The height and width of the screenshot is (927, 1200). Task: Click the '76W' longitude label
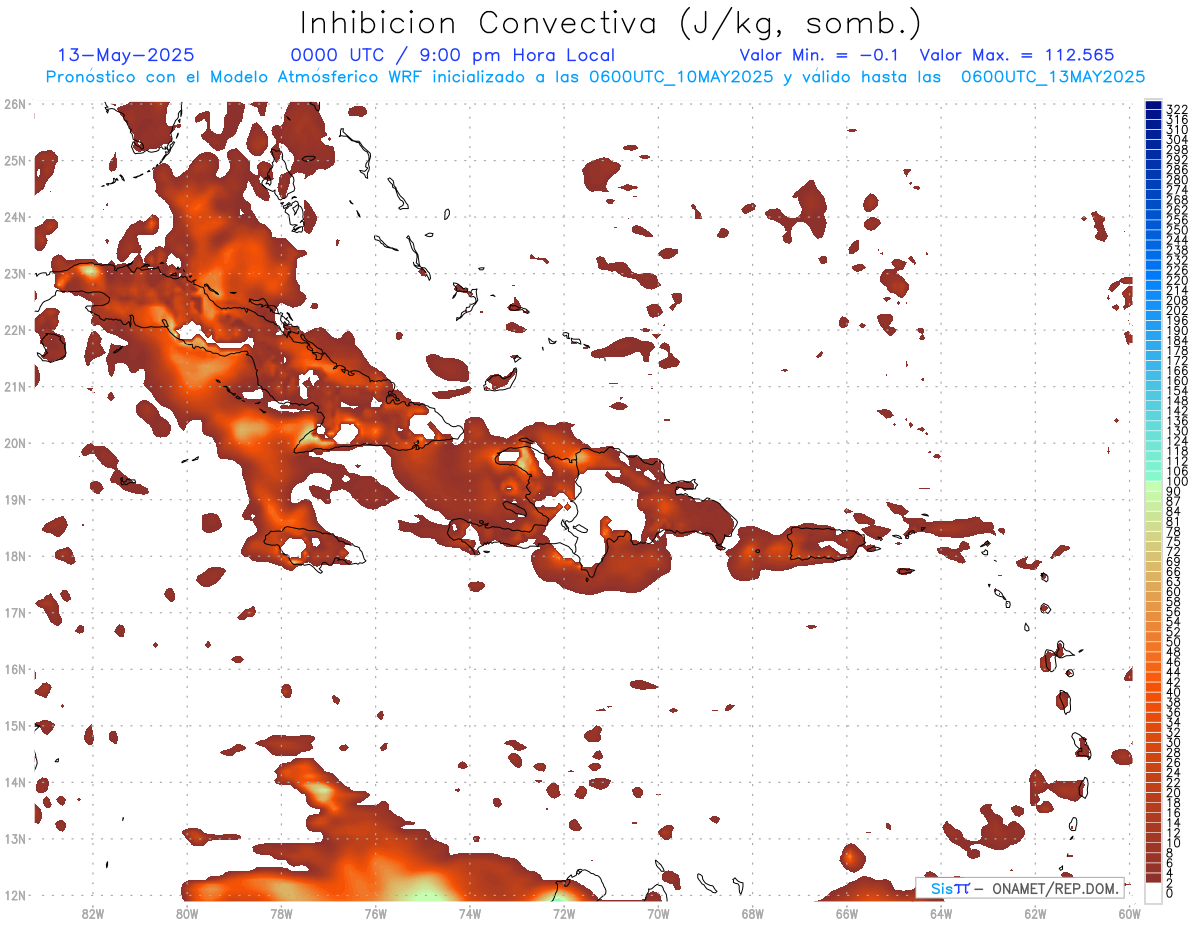pyautogui.click(x=375, y=913)
